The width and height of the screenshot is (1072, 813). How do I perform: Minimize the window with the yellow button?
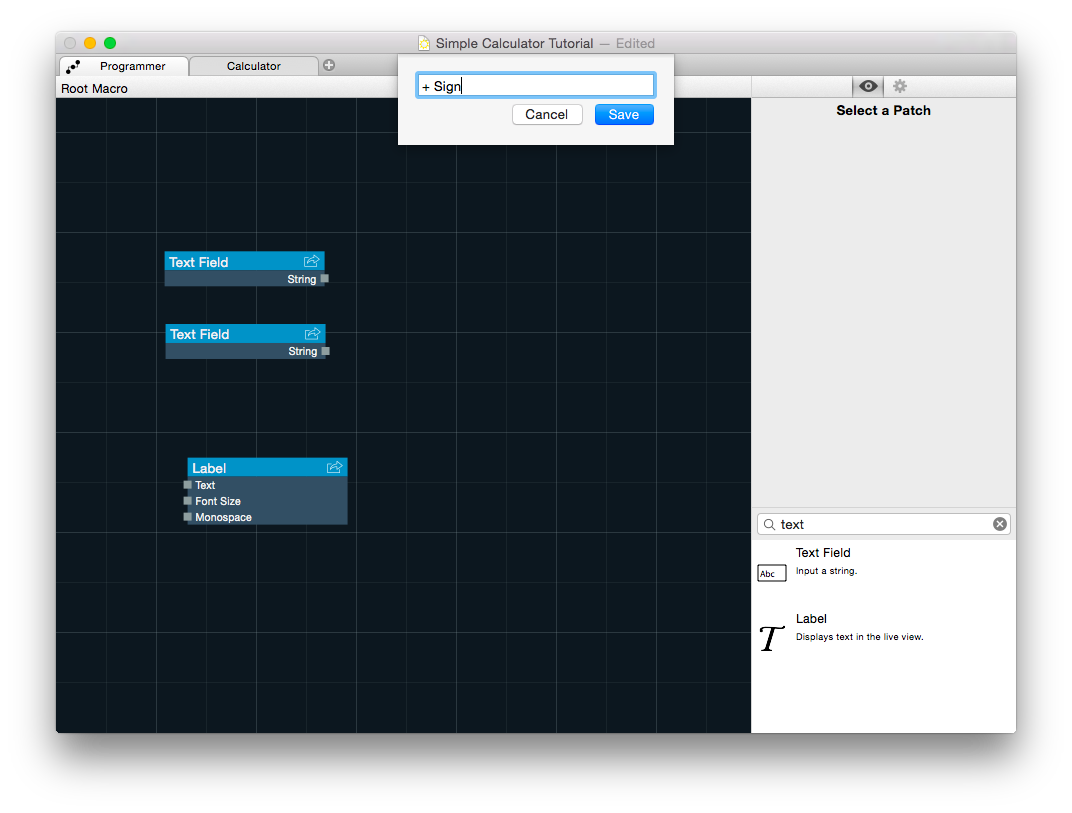90,43
